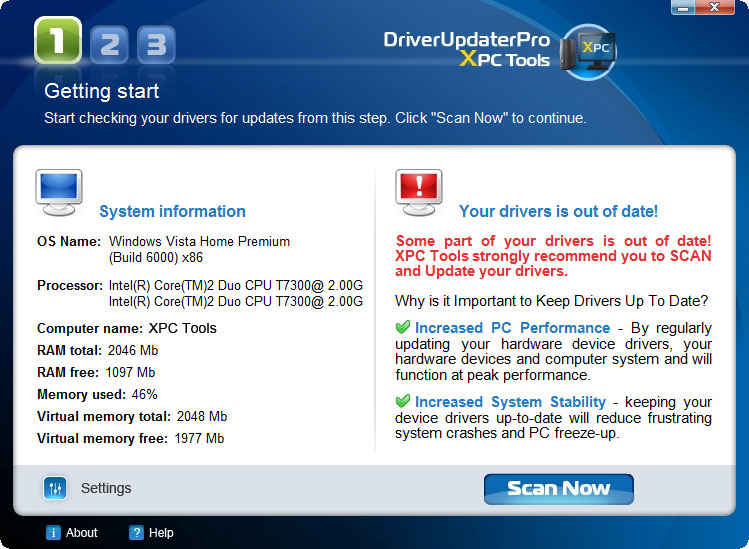Image resolution: width=749 pixels, height=549 pixels.
Task: Start scanning with the Scan Now button
Action: 558,489
